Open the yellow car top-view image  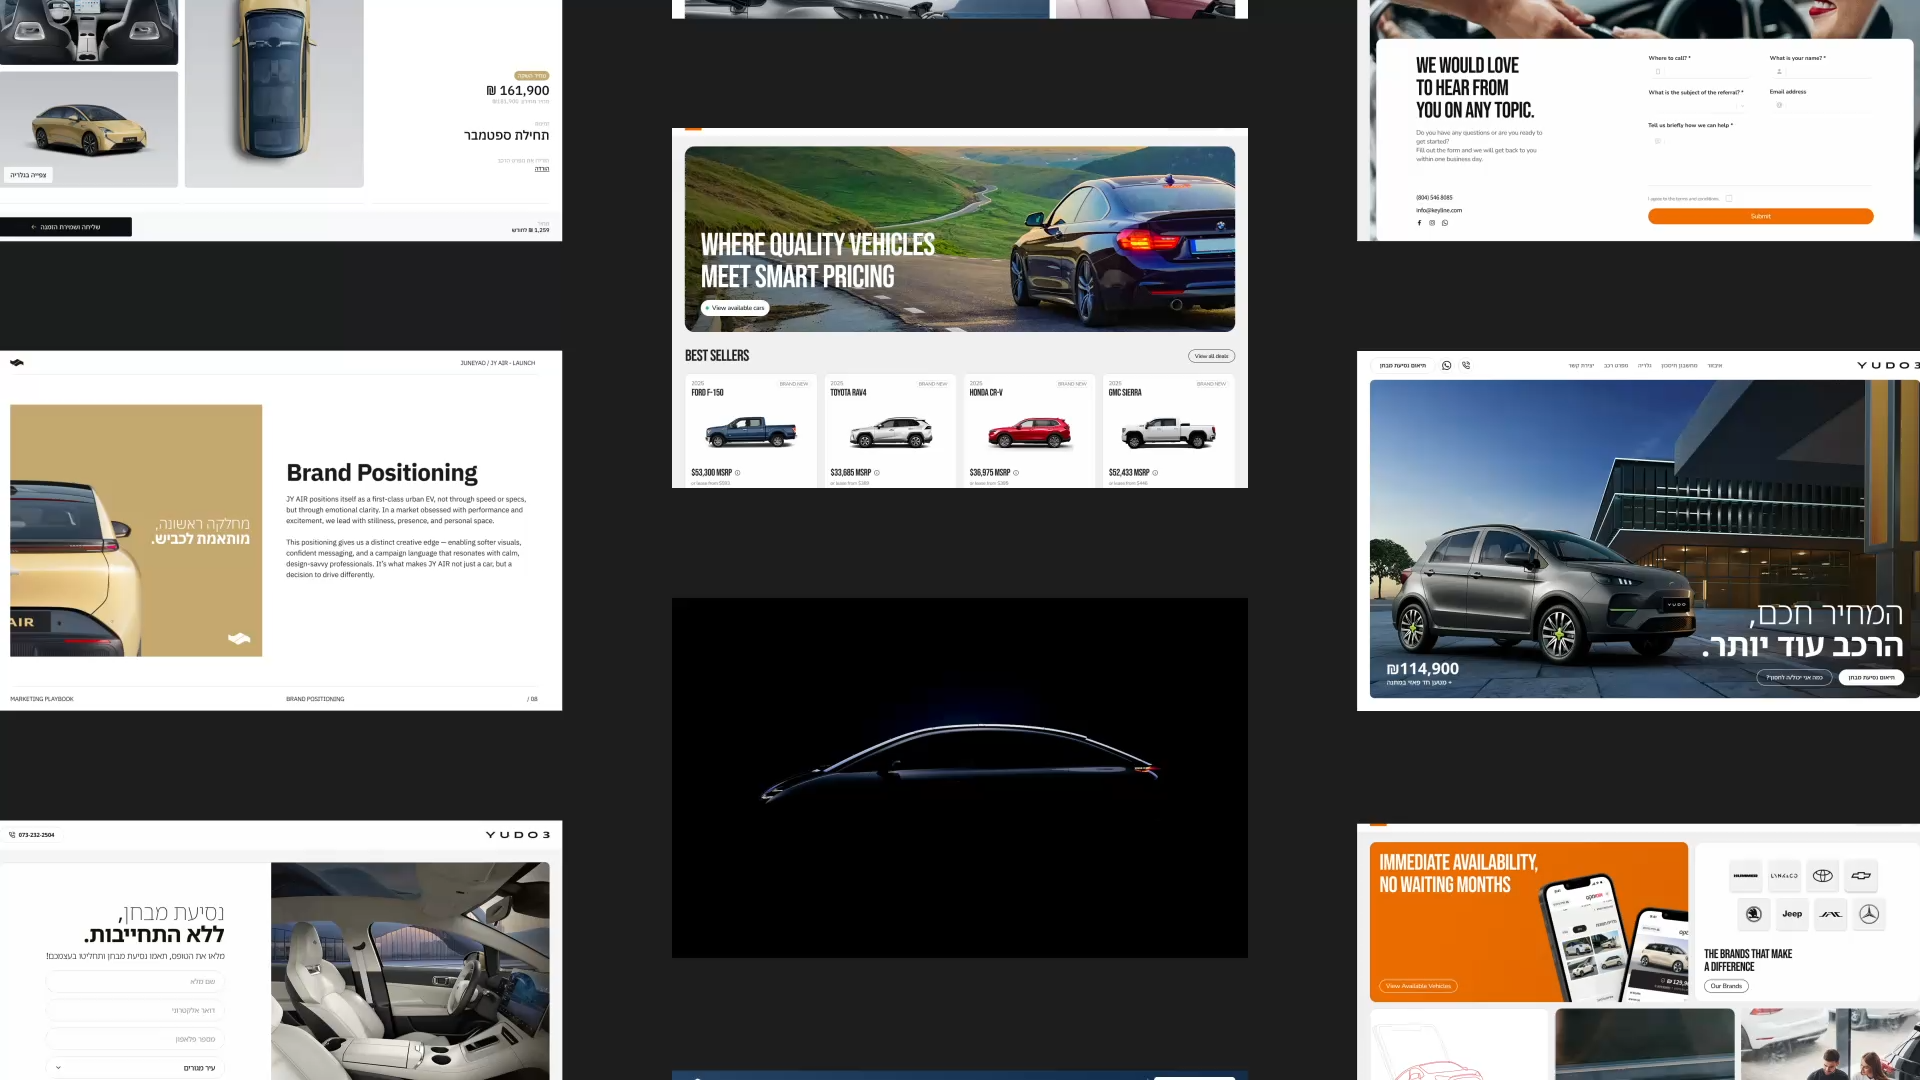[x=274, y=93]
